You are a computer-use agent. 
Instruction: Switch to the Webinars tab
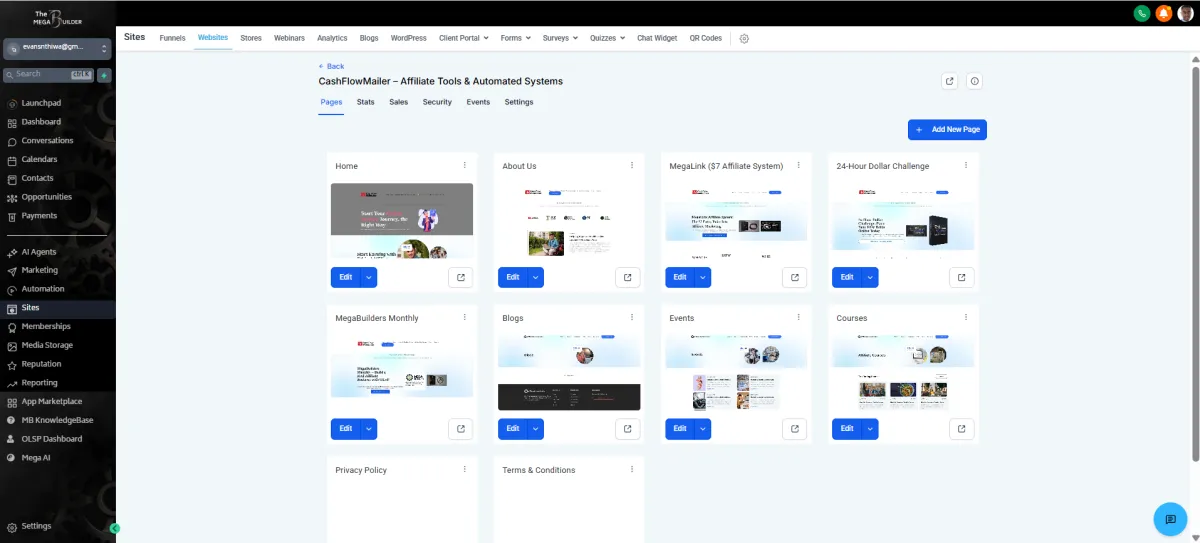pos(289,38)
